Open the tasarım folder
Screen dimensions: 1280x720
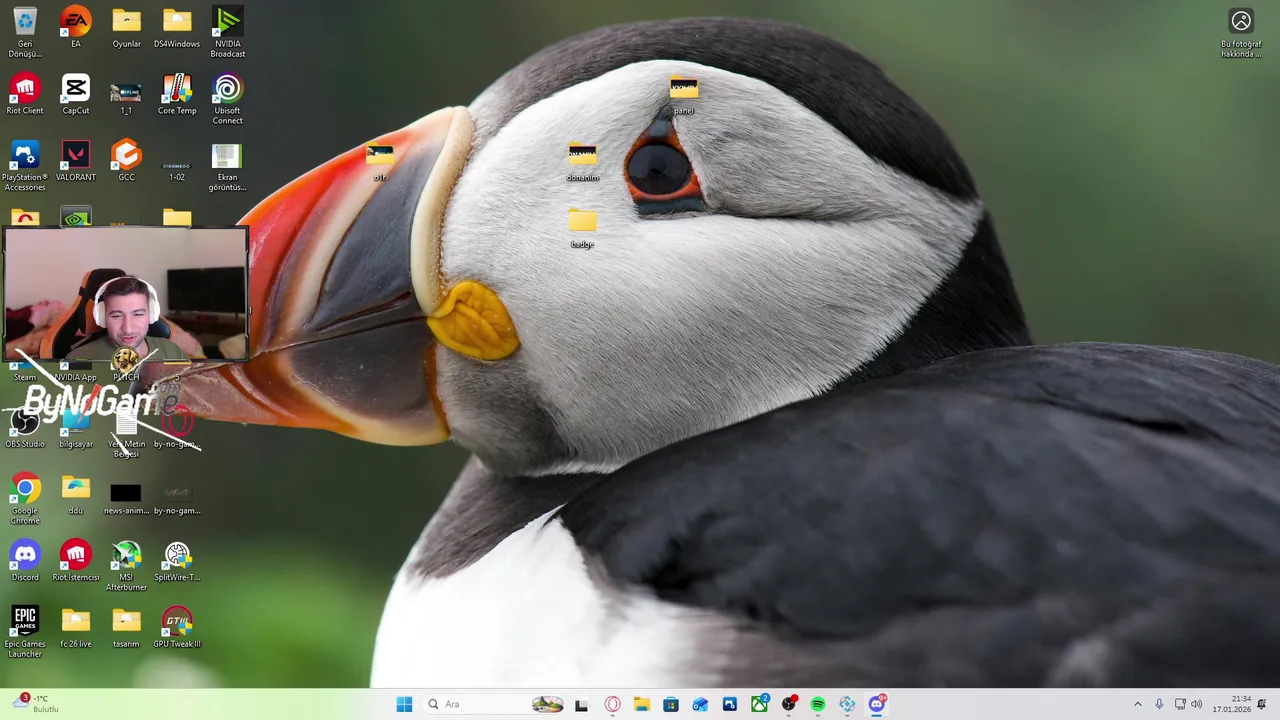point(126,628)
